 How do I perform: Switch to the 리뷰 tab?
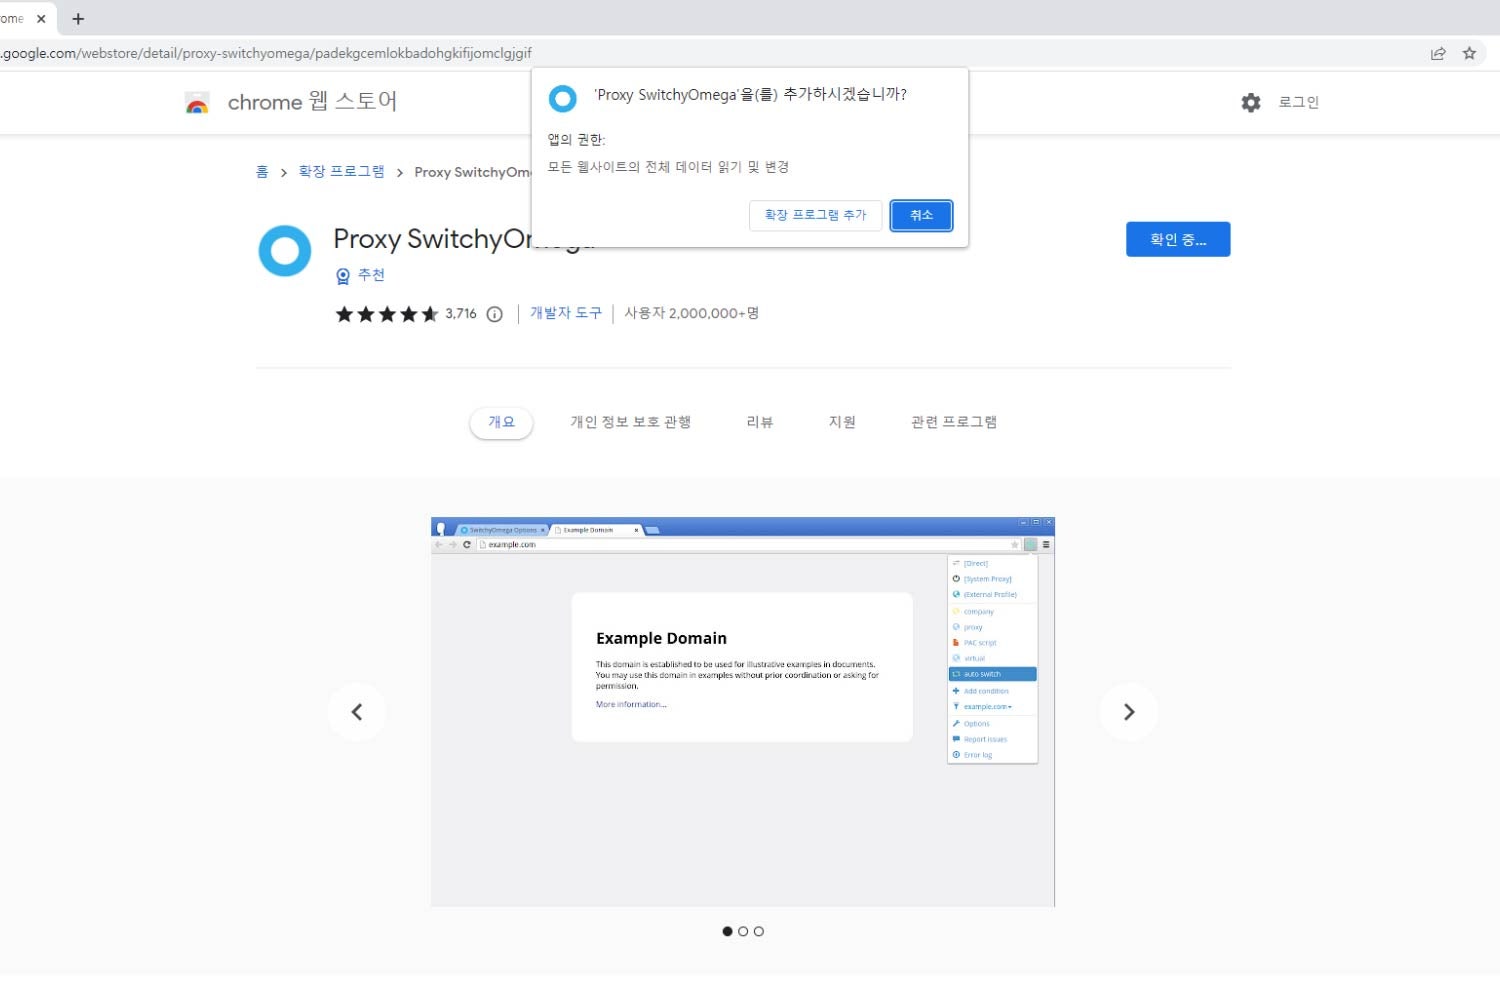(x=759, y=422)
